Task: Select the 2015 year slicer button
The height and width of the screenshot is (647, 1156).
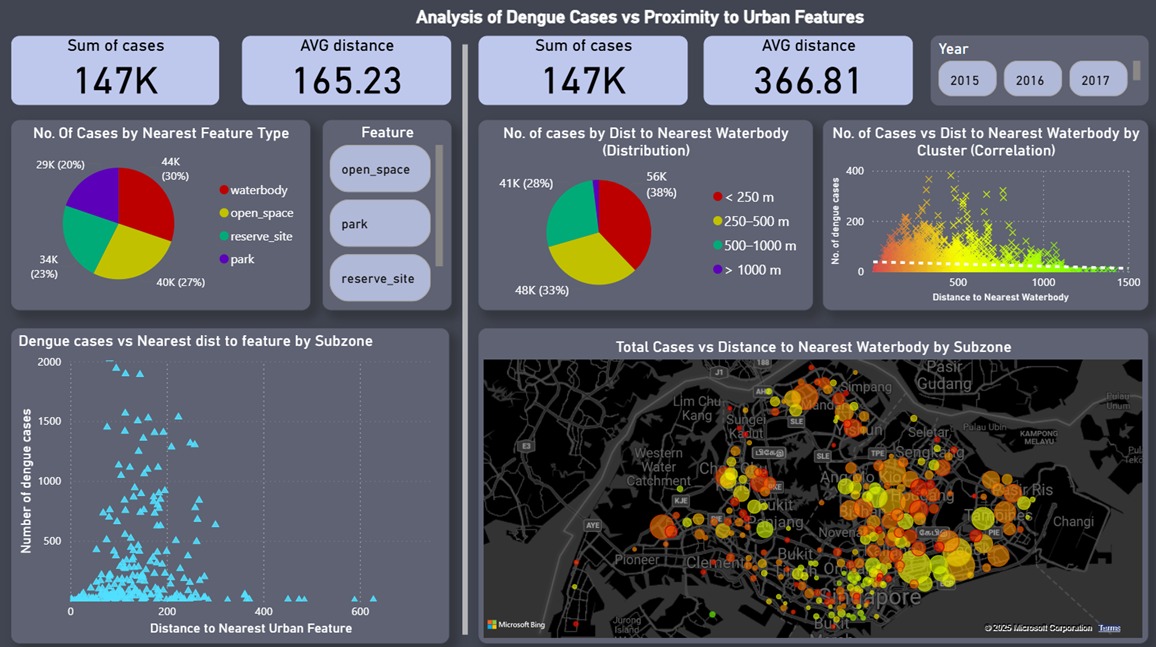Action: coord(967,80)
